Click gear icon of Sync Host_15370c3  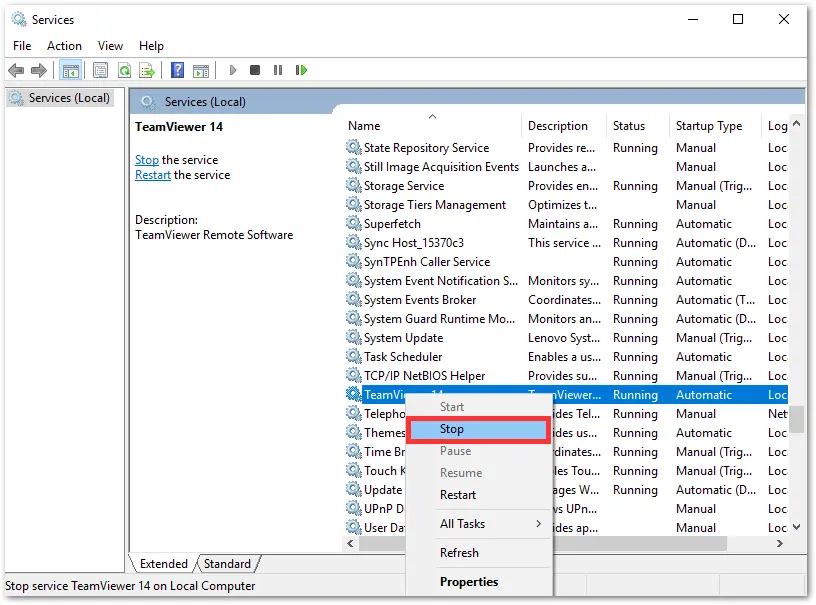pyautogui.click(x=354, y=242)
